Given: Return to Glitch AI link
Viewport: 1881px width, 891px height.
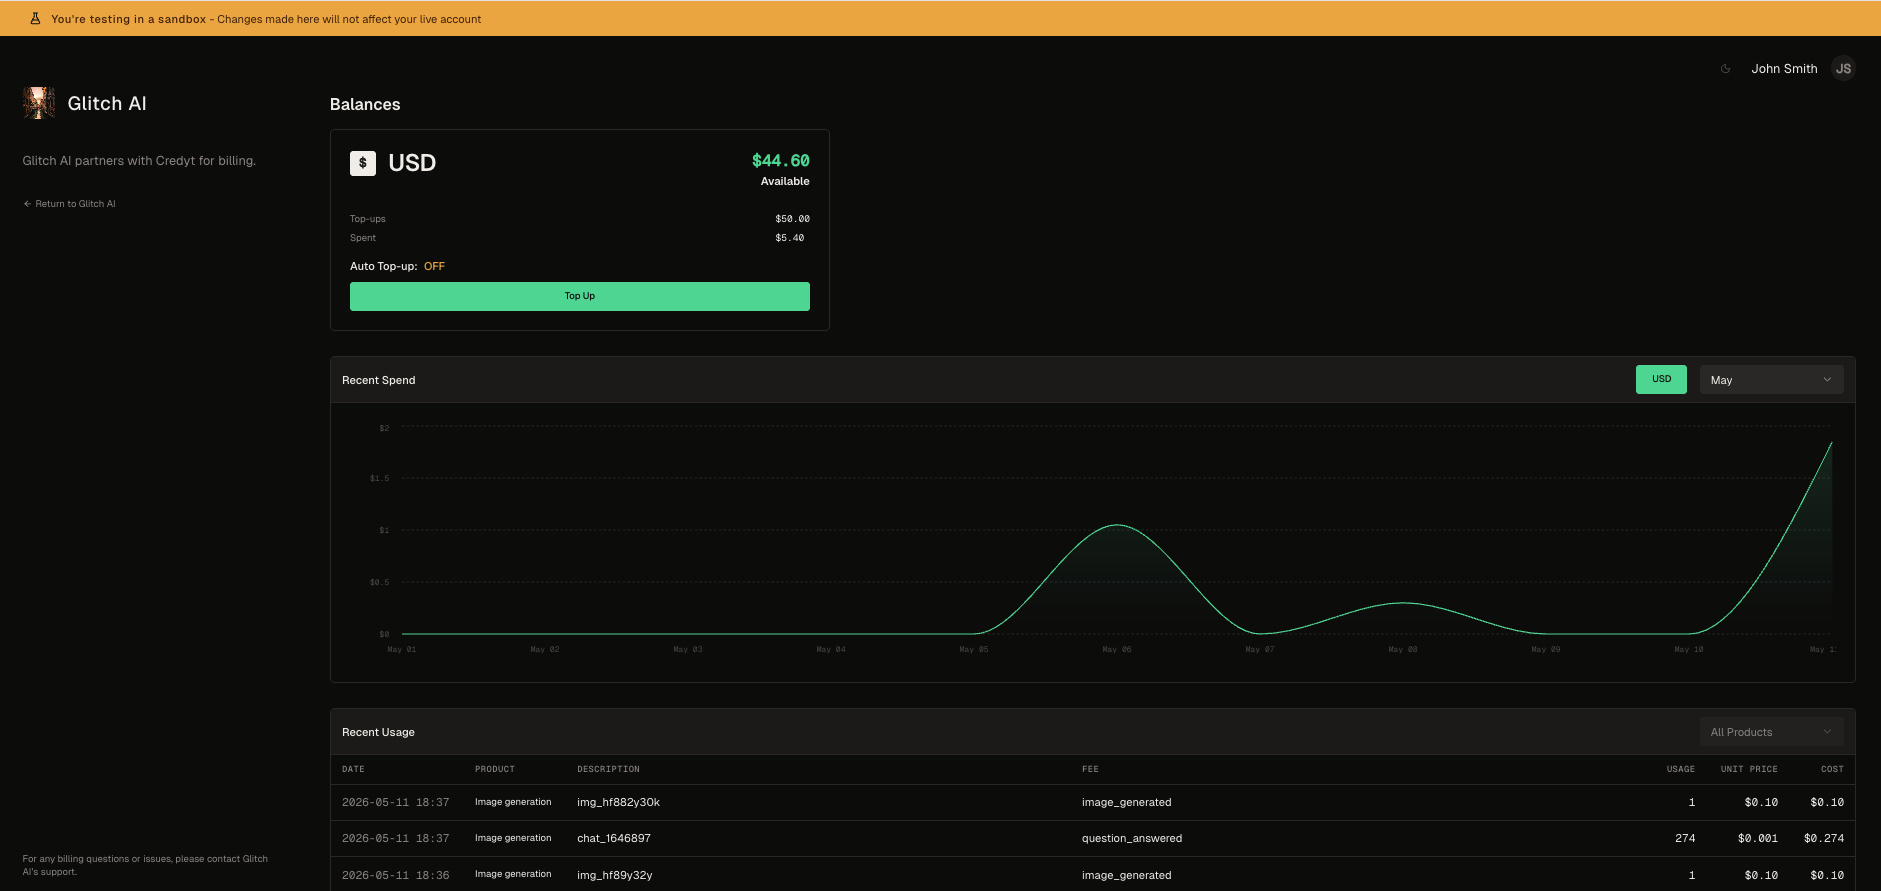Looking at the screenshot, I should (x=69, y=204).
